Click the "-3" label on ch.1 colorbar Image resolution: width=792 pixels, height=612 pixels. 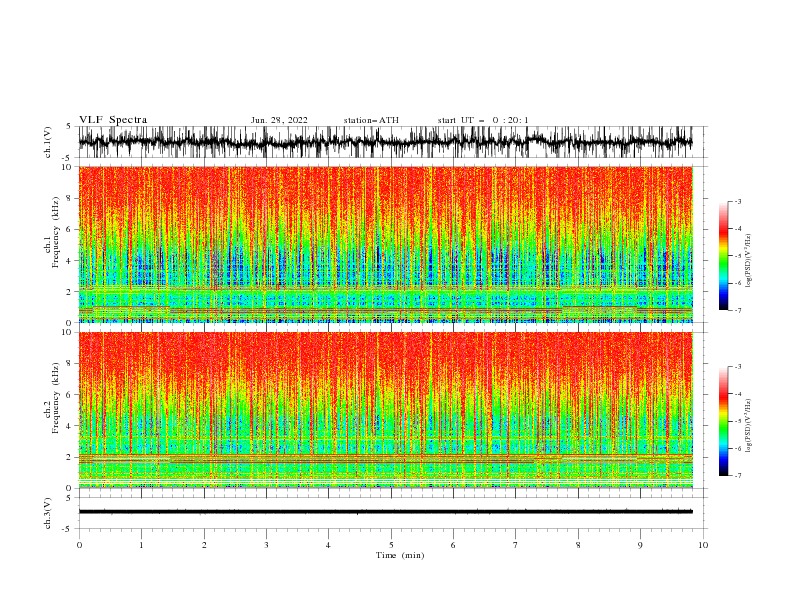pyautogui.click(x=737, y=201)
